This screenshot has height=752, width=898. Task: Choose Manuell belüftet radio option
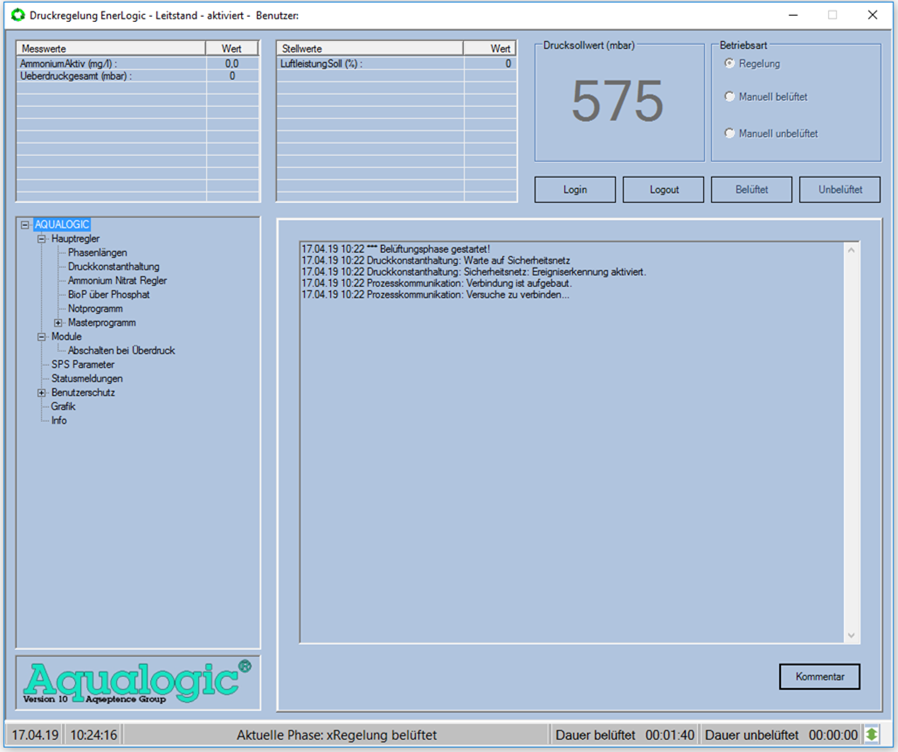click(x=730, y=97)
